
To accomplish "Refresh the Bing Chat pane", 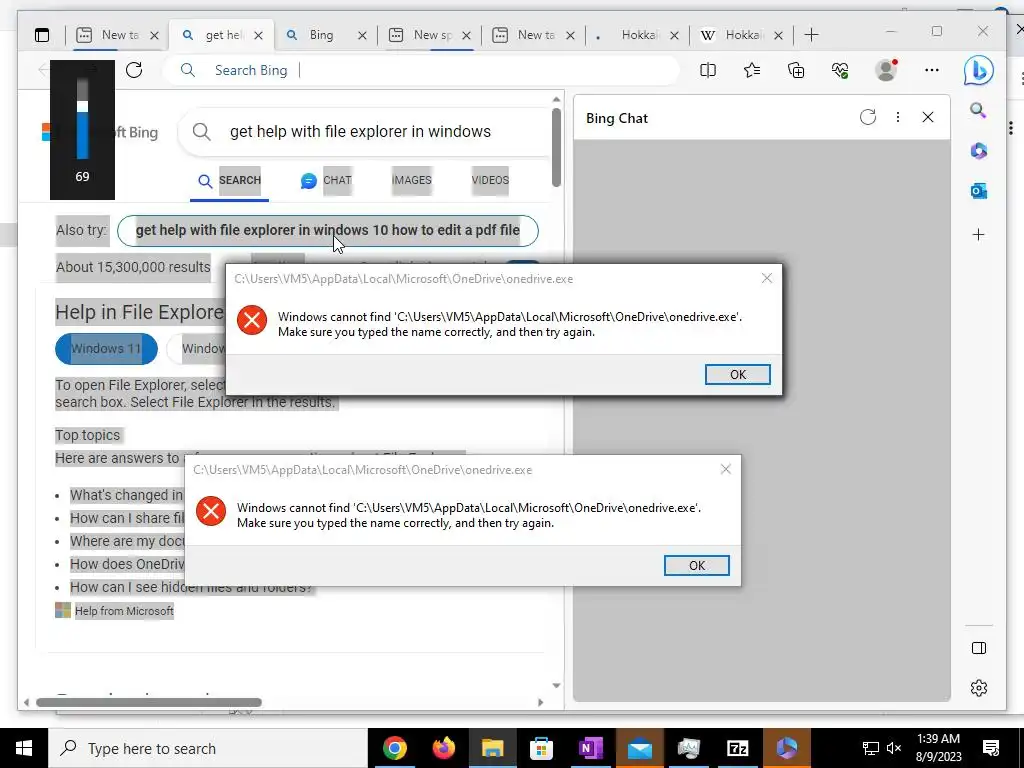I will pyautogui.click(x=867, y=117).
